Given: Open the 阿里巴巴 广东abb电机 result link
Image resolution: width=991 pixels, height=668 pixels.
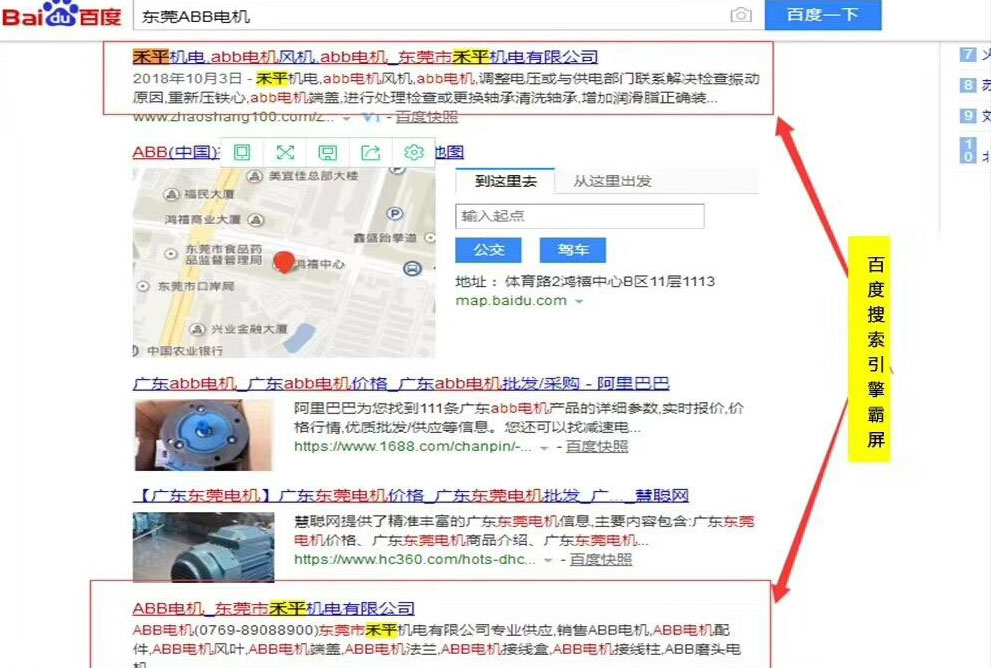Looking at the screenshot, I should point(400,384).
